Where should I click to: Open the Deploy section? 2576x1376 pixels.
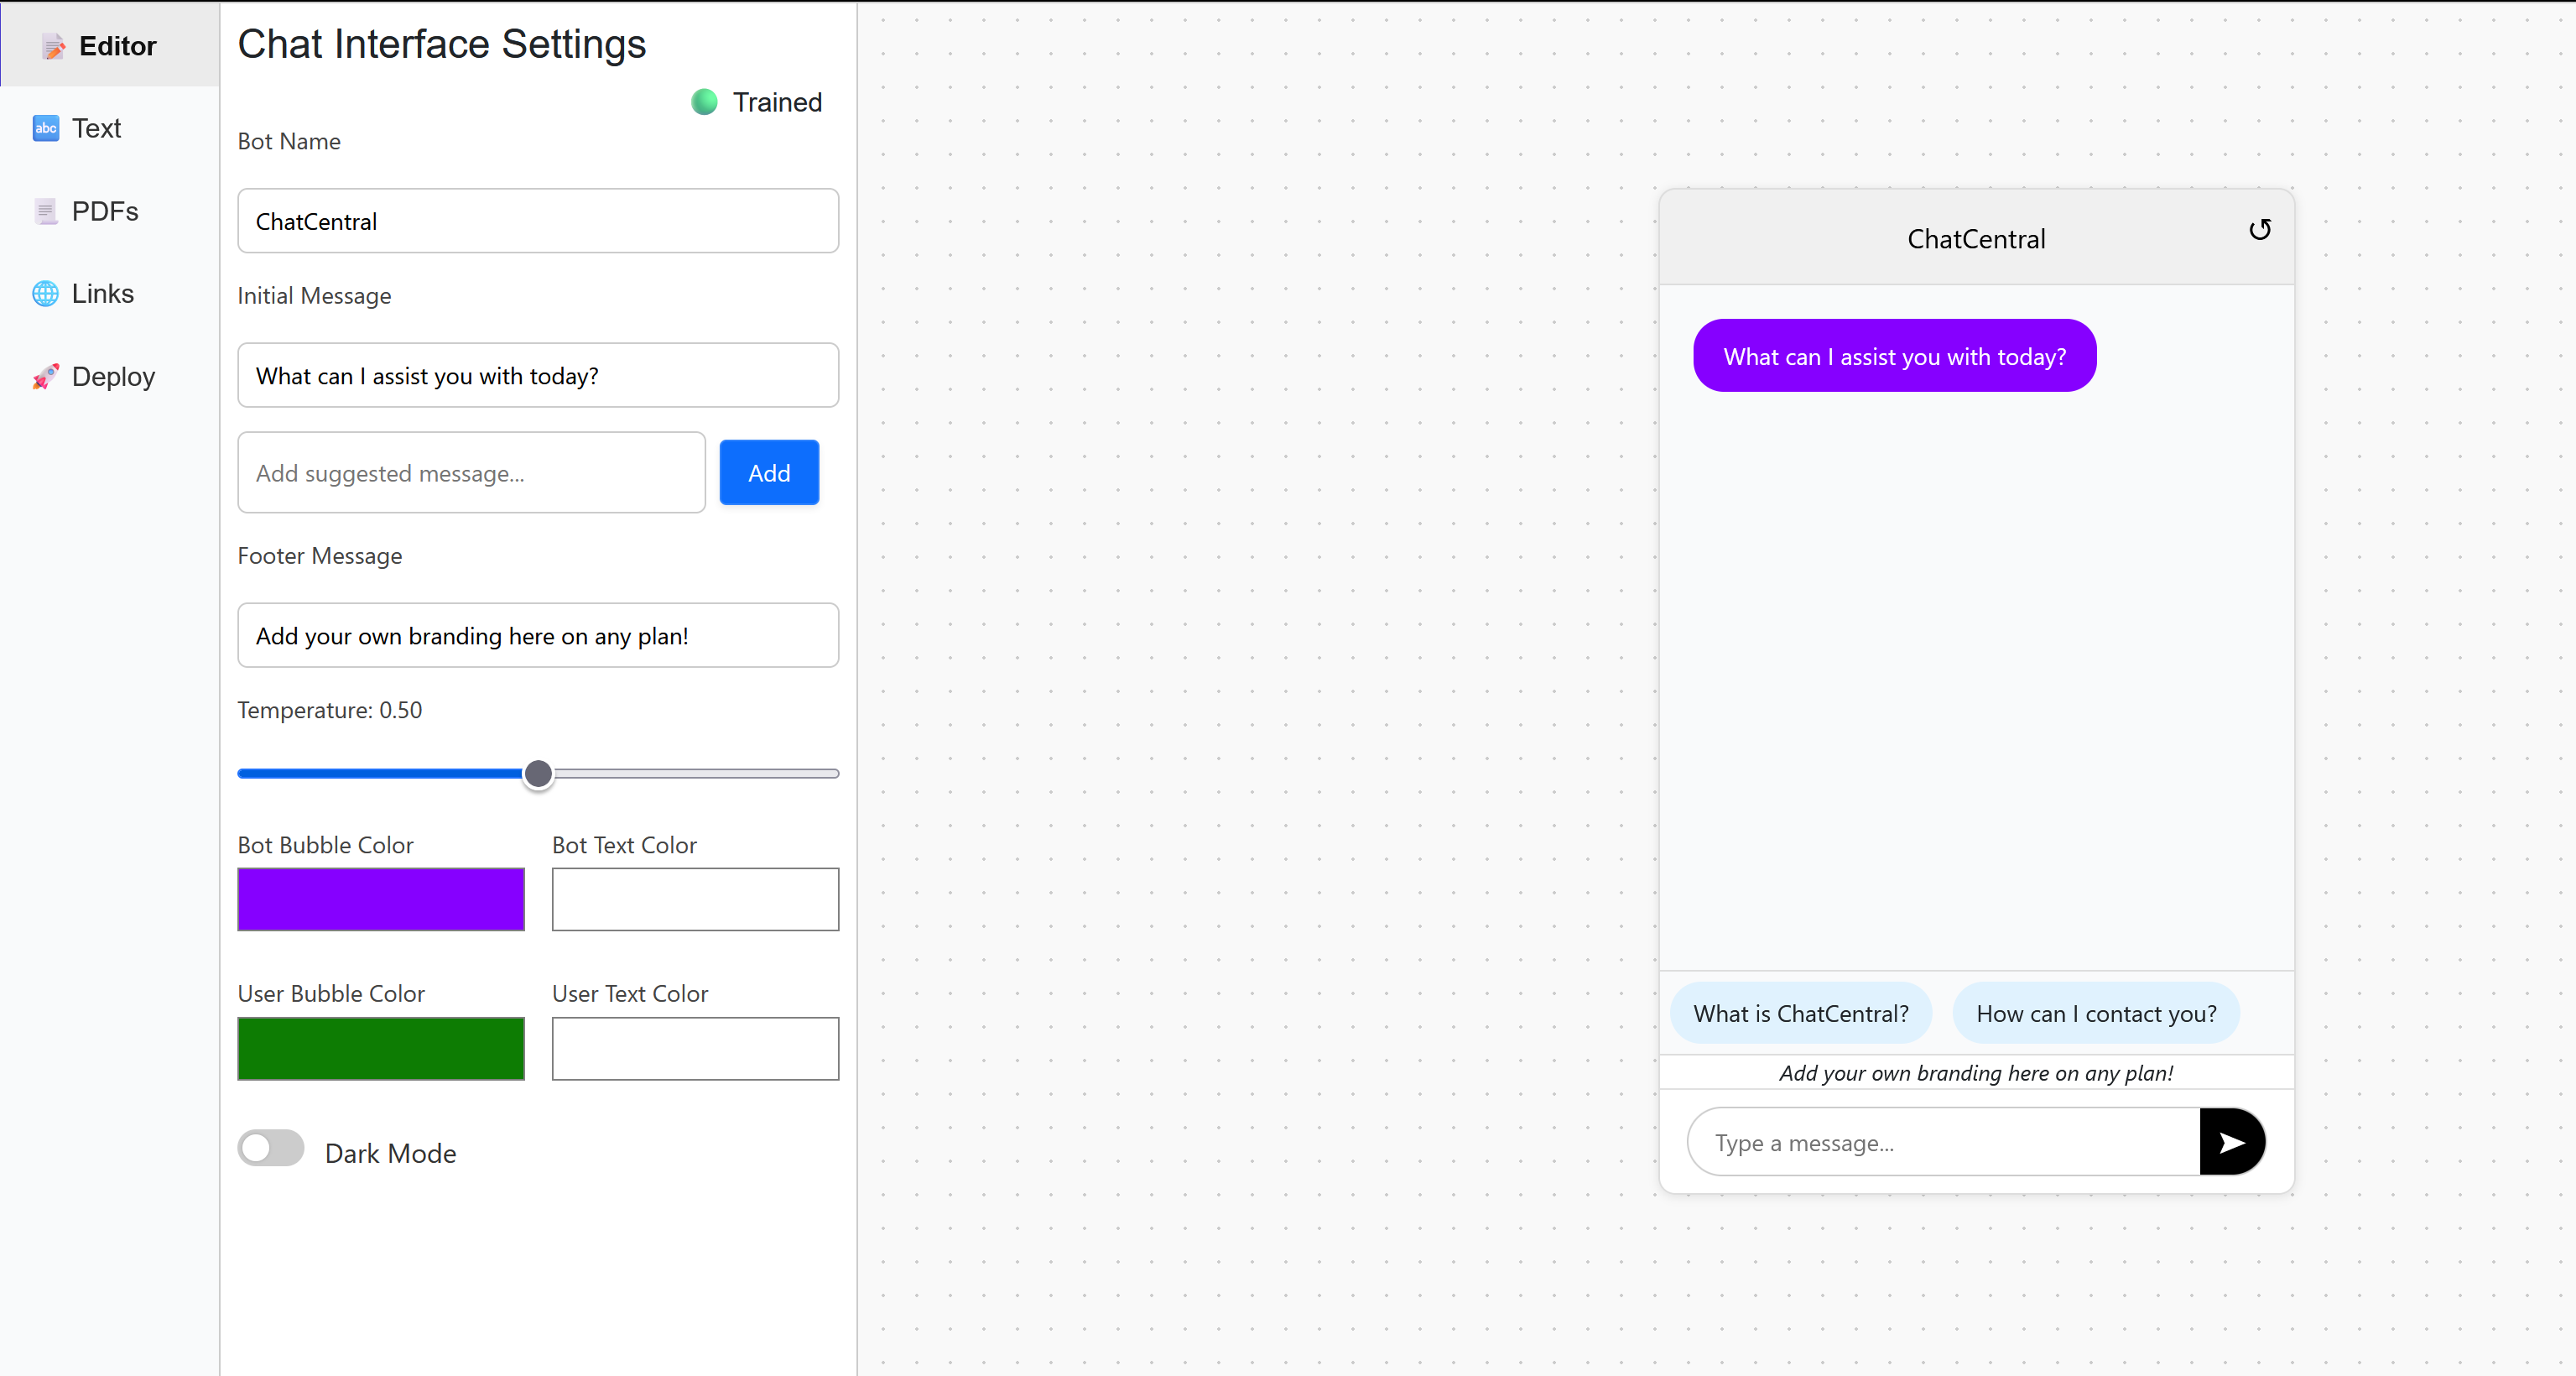click(113, 376)
